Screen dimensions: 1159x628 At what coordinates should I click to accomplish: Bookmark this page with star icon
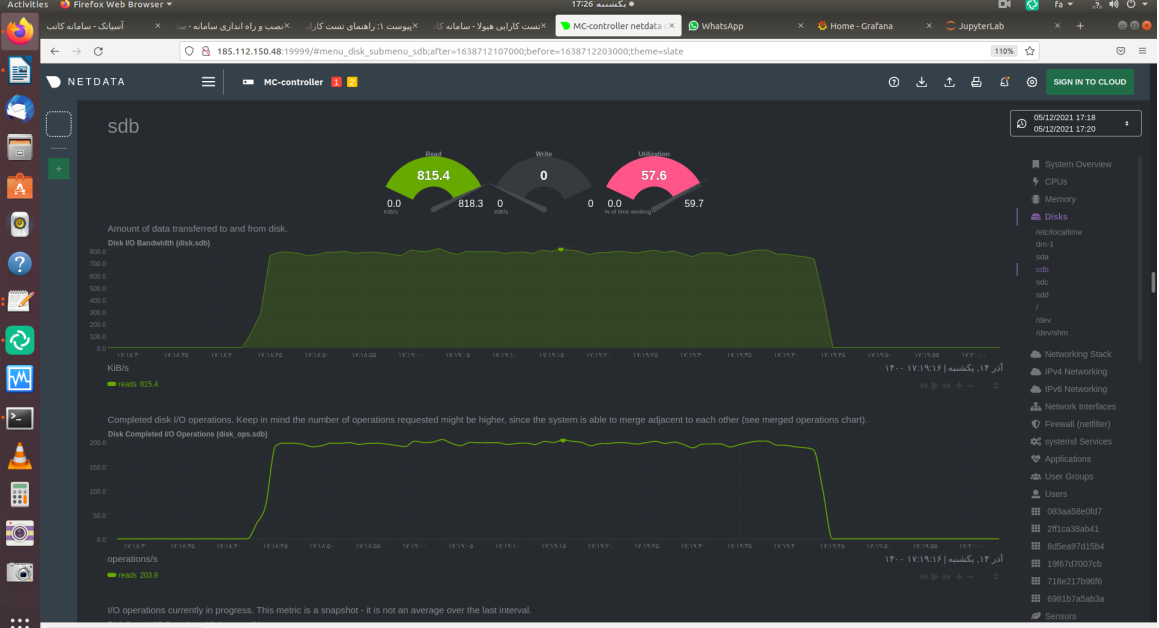coord(1030,51)
